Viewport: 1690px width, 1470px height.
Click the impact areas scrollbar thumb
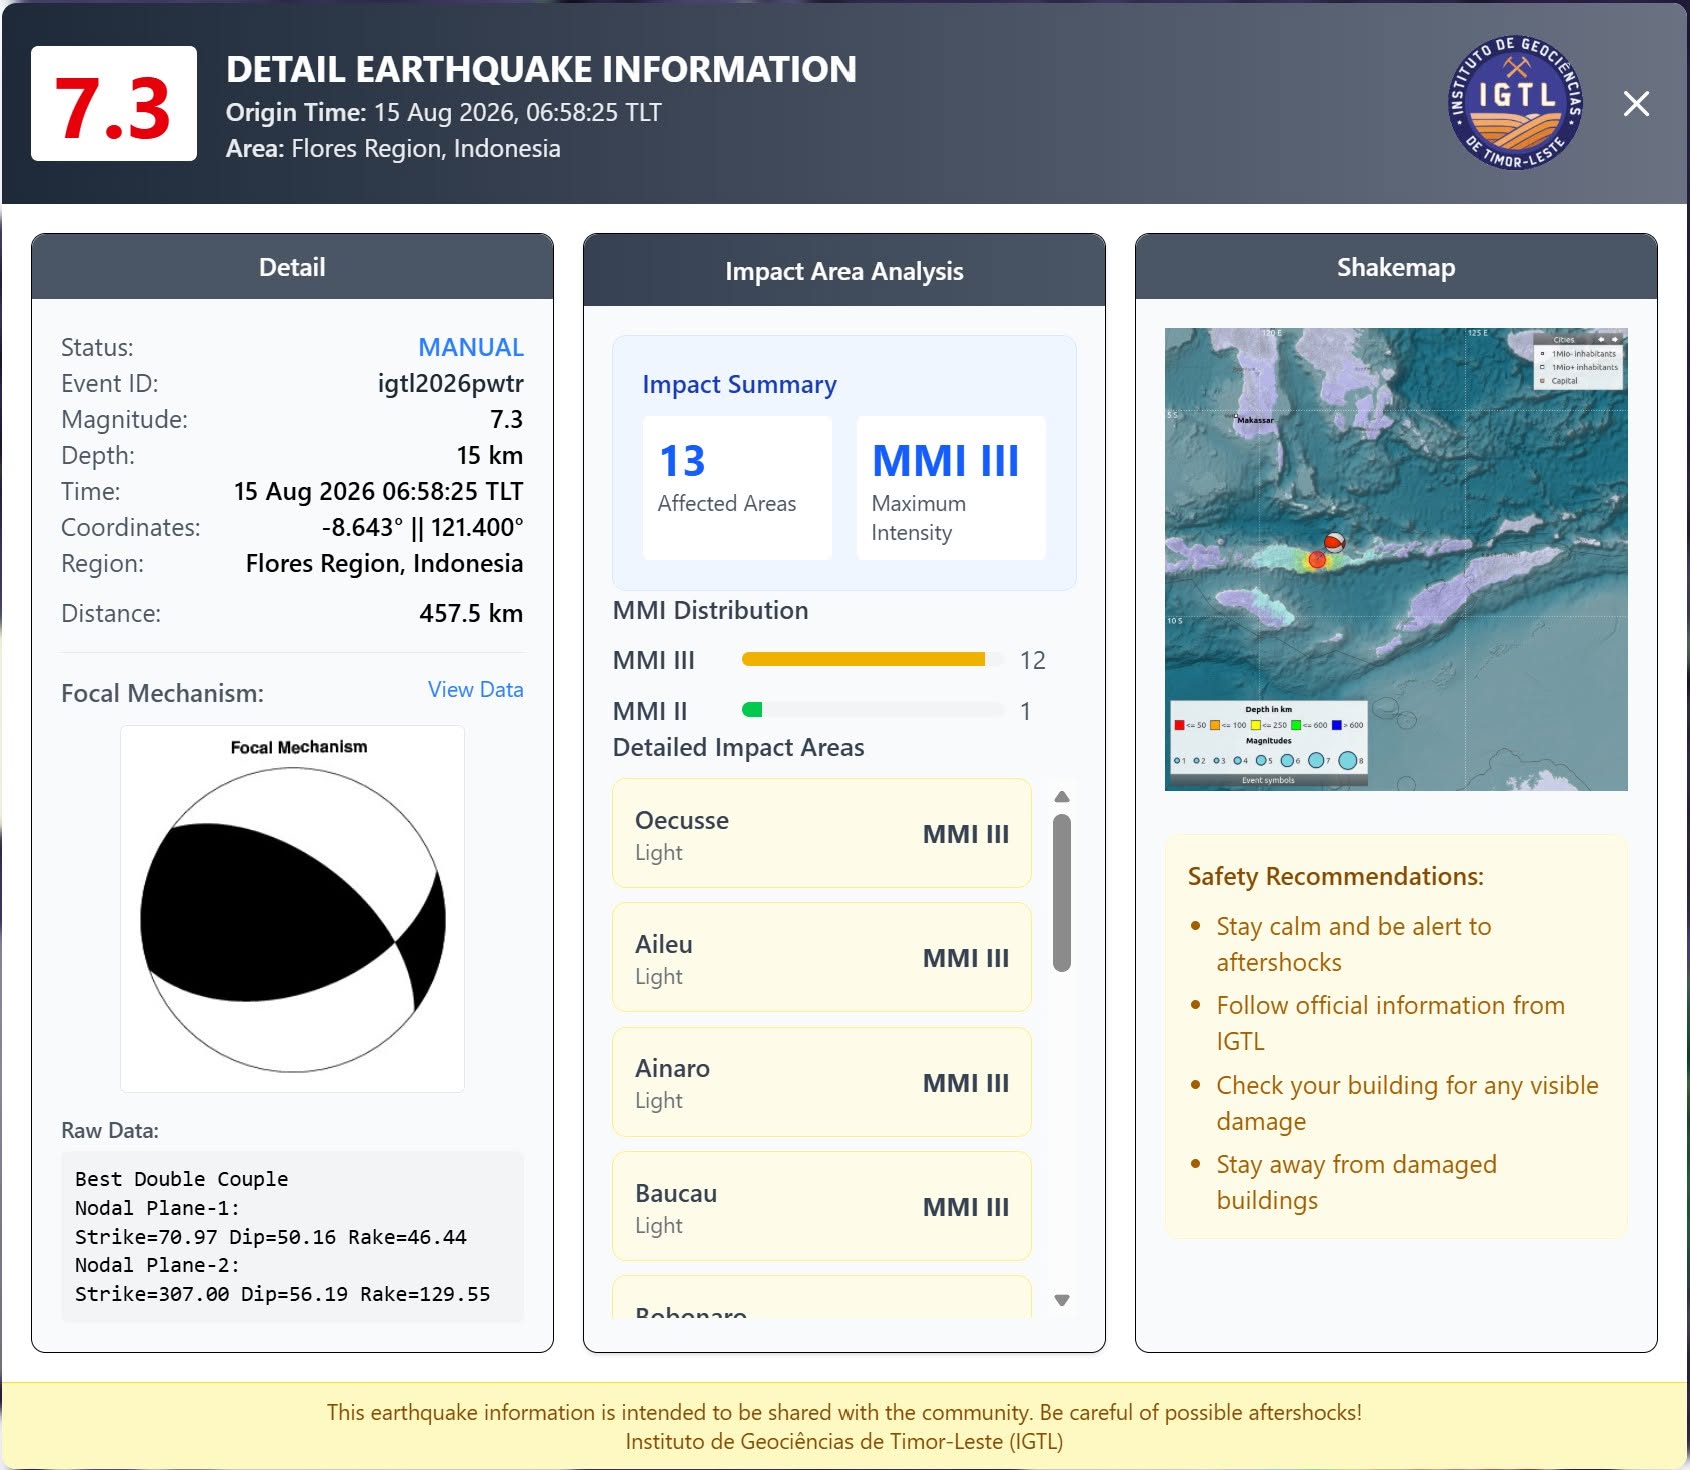(x=1062, y=893)
